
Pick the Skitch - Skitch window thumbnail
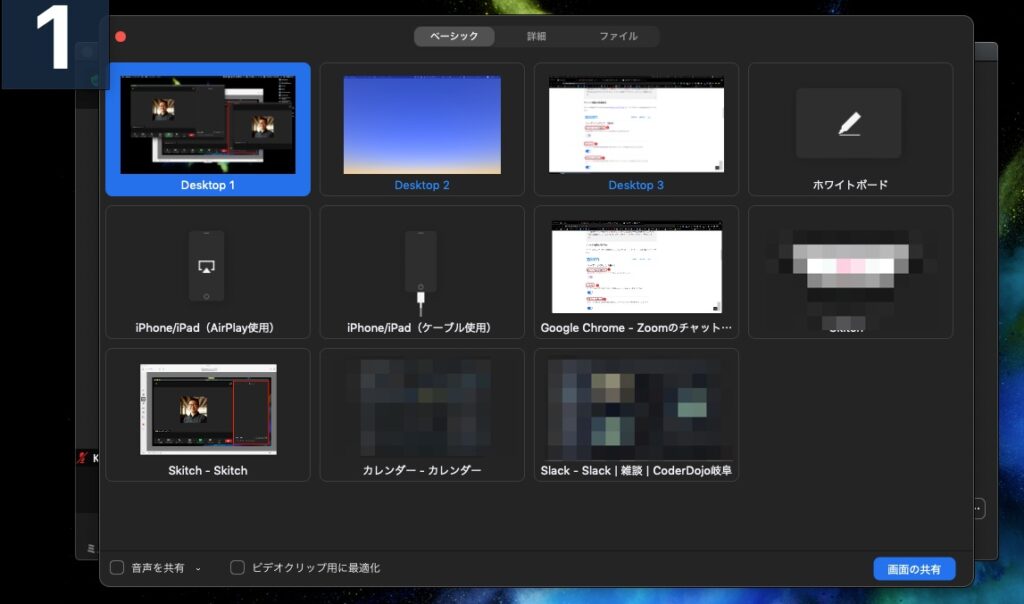point(208,409)
